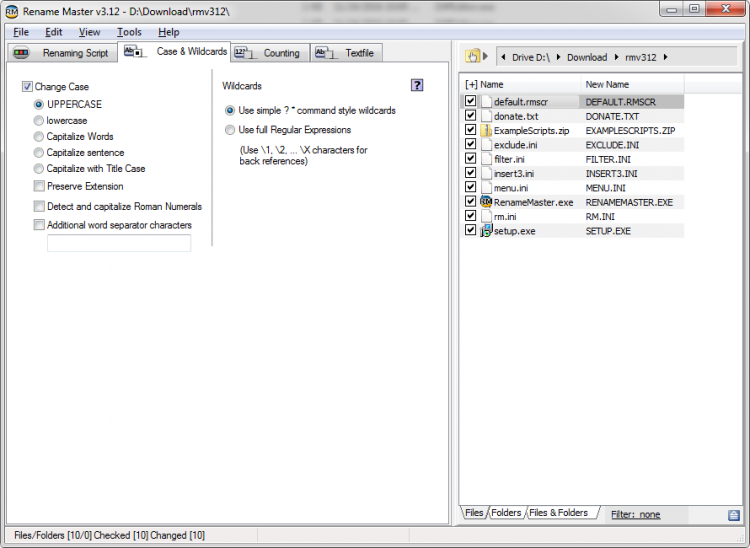Select the UPPERCASE radio option
The width and height of the screenshot is (750, 548).
pos(39,104)
